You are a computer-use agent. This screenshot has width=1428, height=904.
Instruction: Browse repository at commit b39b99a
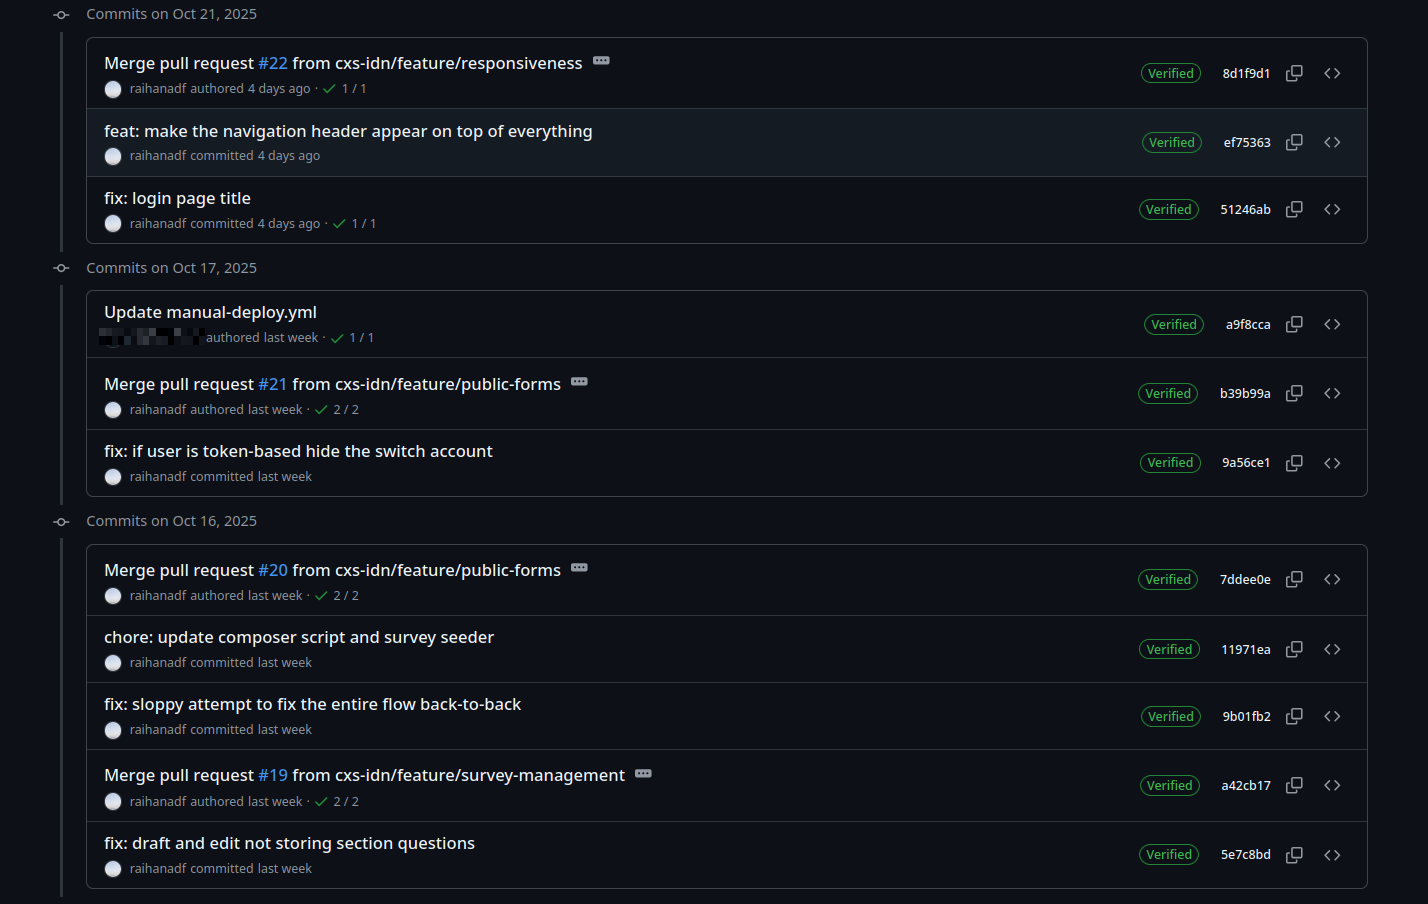(x=1332, y=393)
